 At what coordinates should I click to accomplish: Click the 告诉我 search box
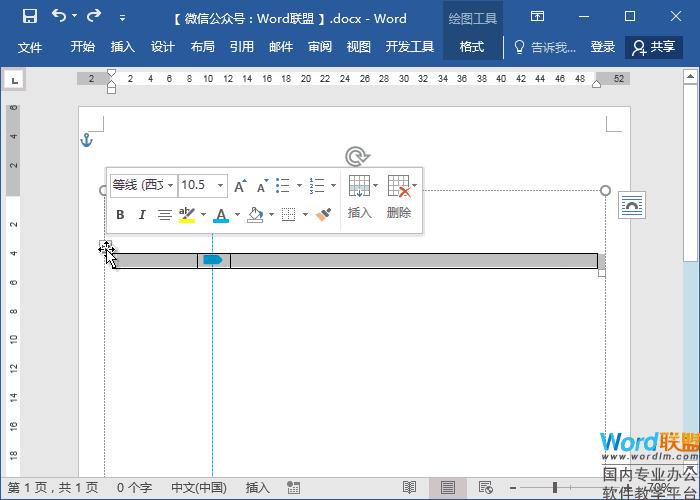coord(545,47)
